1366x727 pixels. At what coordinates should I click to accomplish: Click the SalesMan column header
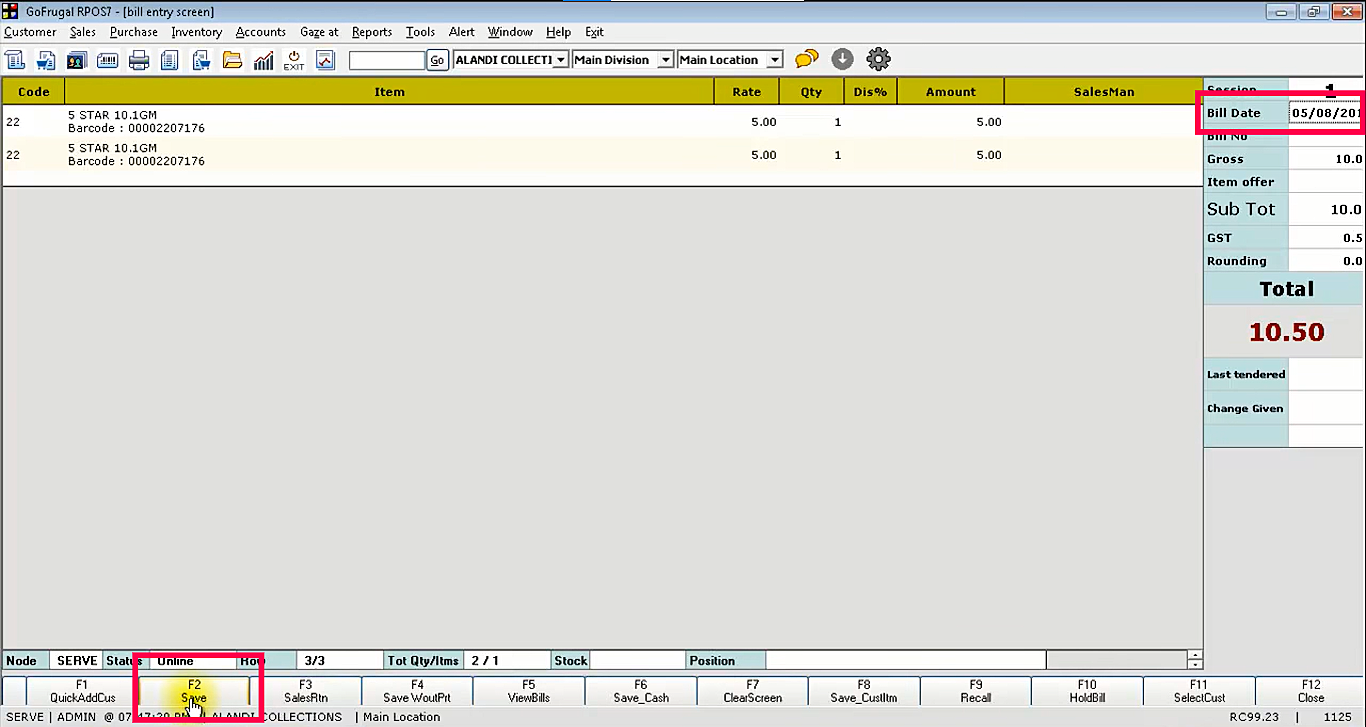[1104, 92]
